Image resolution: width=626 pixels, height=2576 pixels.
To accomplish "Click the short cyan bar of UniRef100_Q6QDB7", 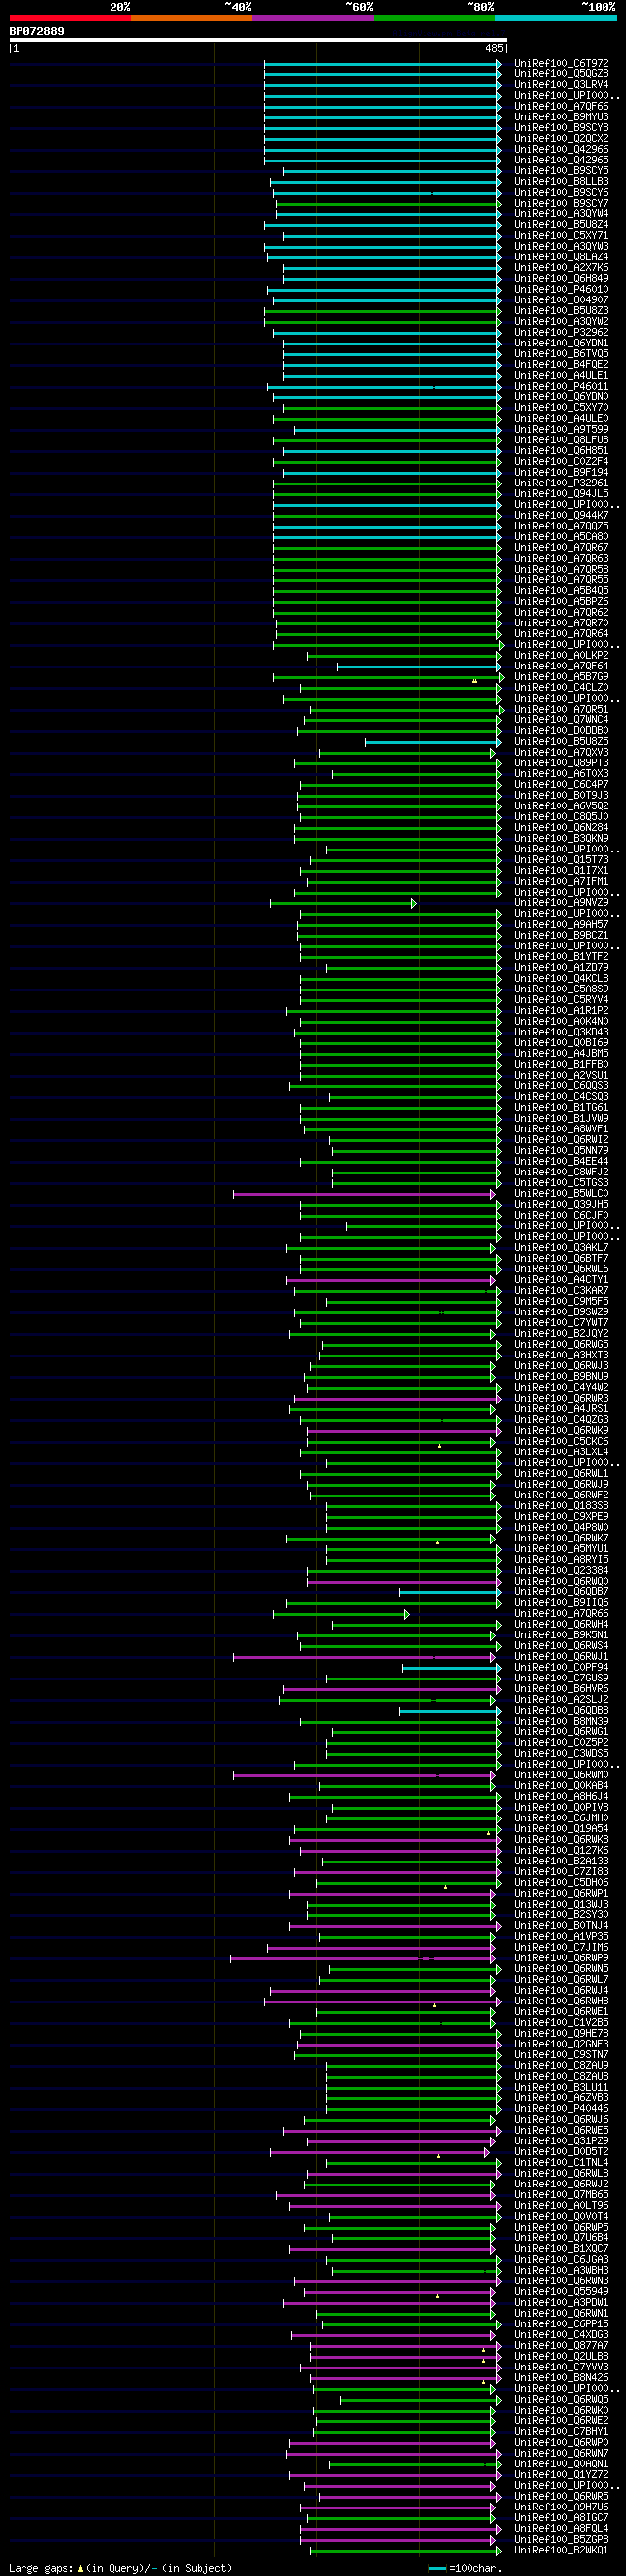I will pyautogui.click(x=450, y=1592).
